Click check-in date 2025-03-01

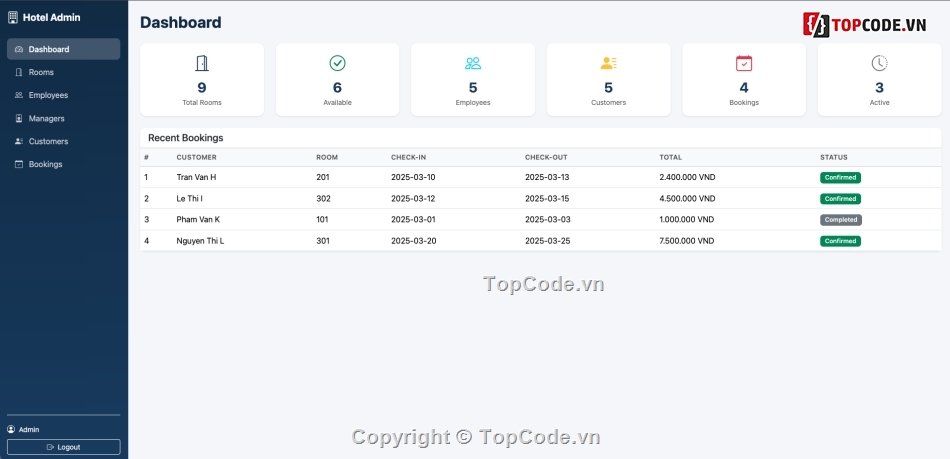pyautogui.click(x=413, y=220)
